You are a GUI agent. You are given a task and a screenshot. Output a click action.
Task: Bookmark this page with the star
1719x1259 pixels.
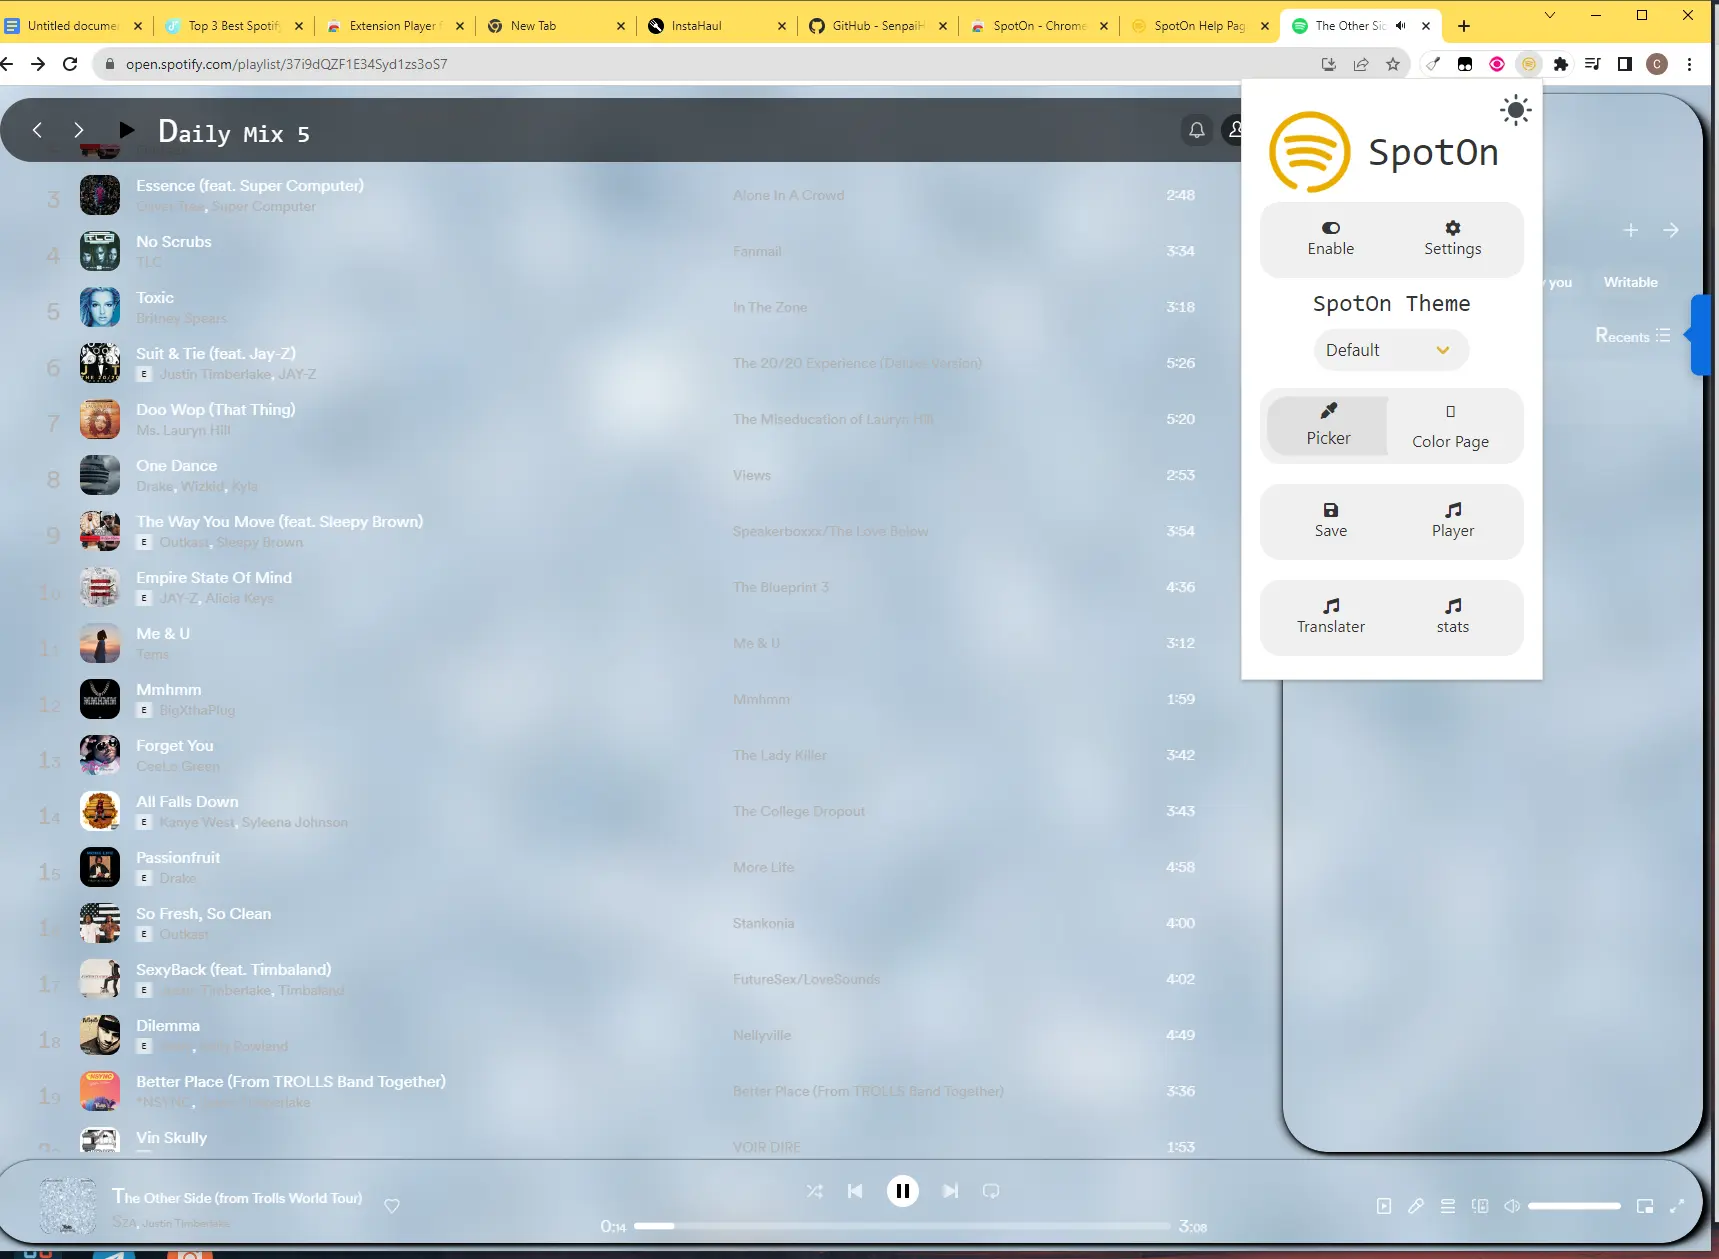1392,64
